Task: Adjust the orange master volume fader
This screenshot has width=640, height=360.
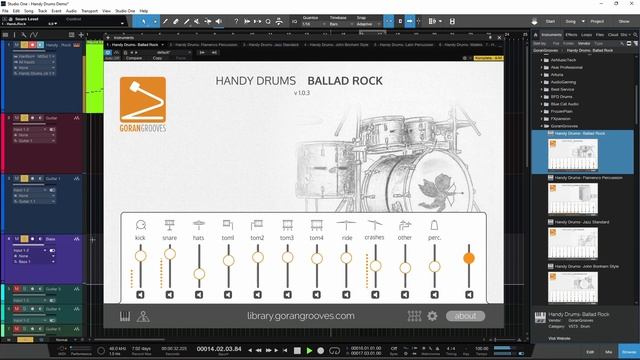Action: click(469, 258)
